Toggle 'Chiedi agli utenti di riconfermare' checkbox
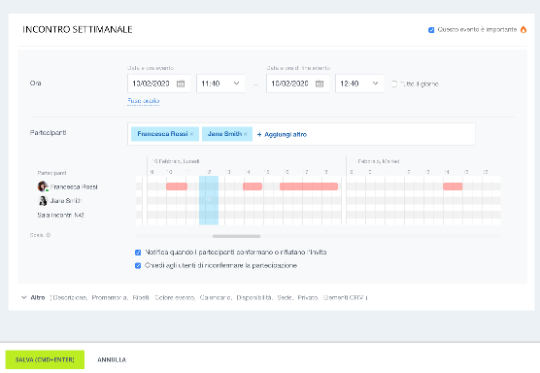The height and width of the screenshot is (373, 540). pos(138,266)
